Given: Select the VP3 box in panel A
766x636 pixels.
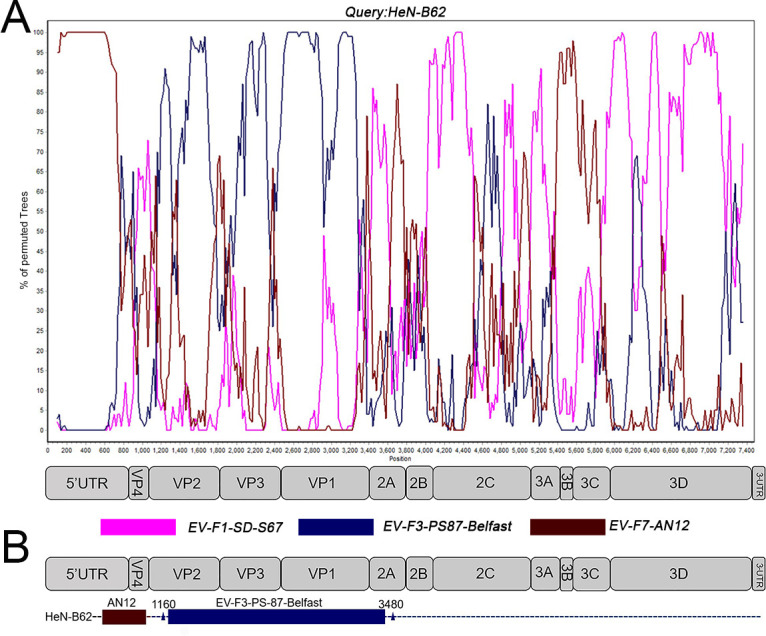Looking at the screenshot, I should click(x=251, y=483).
